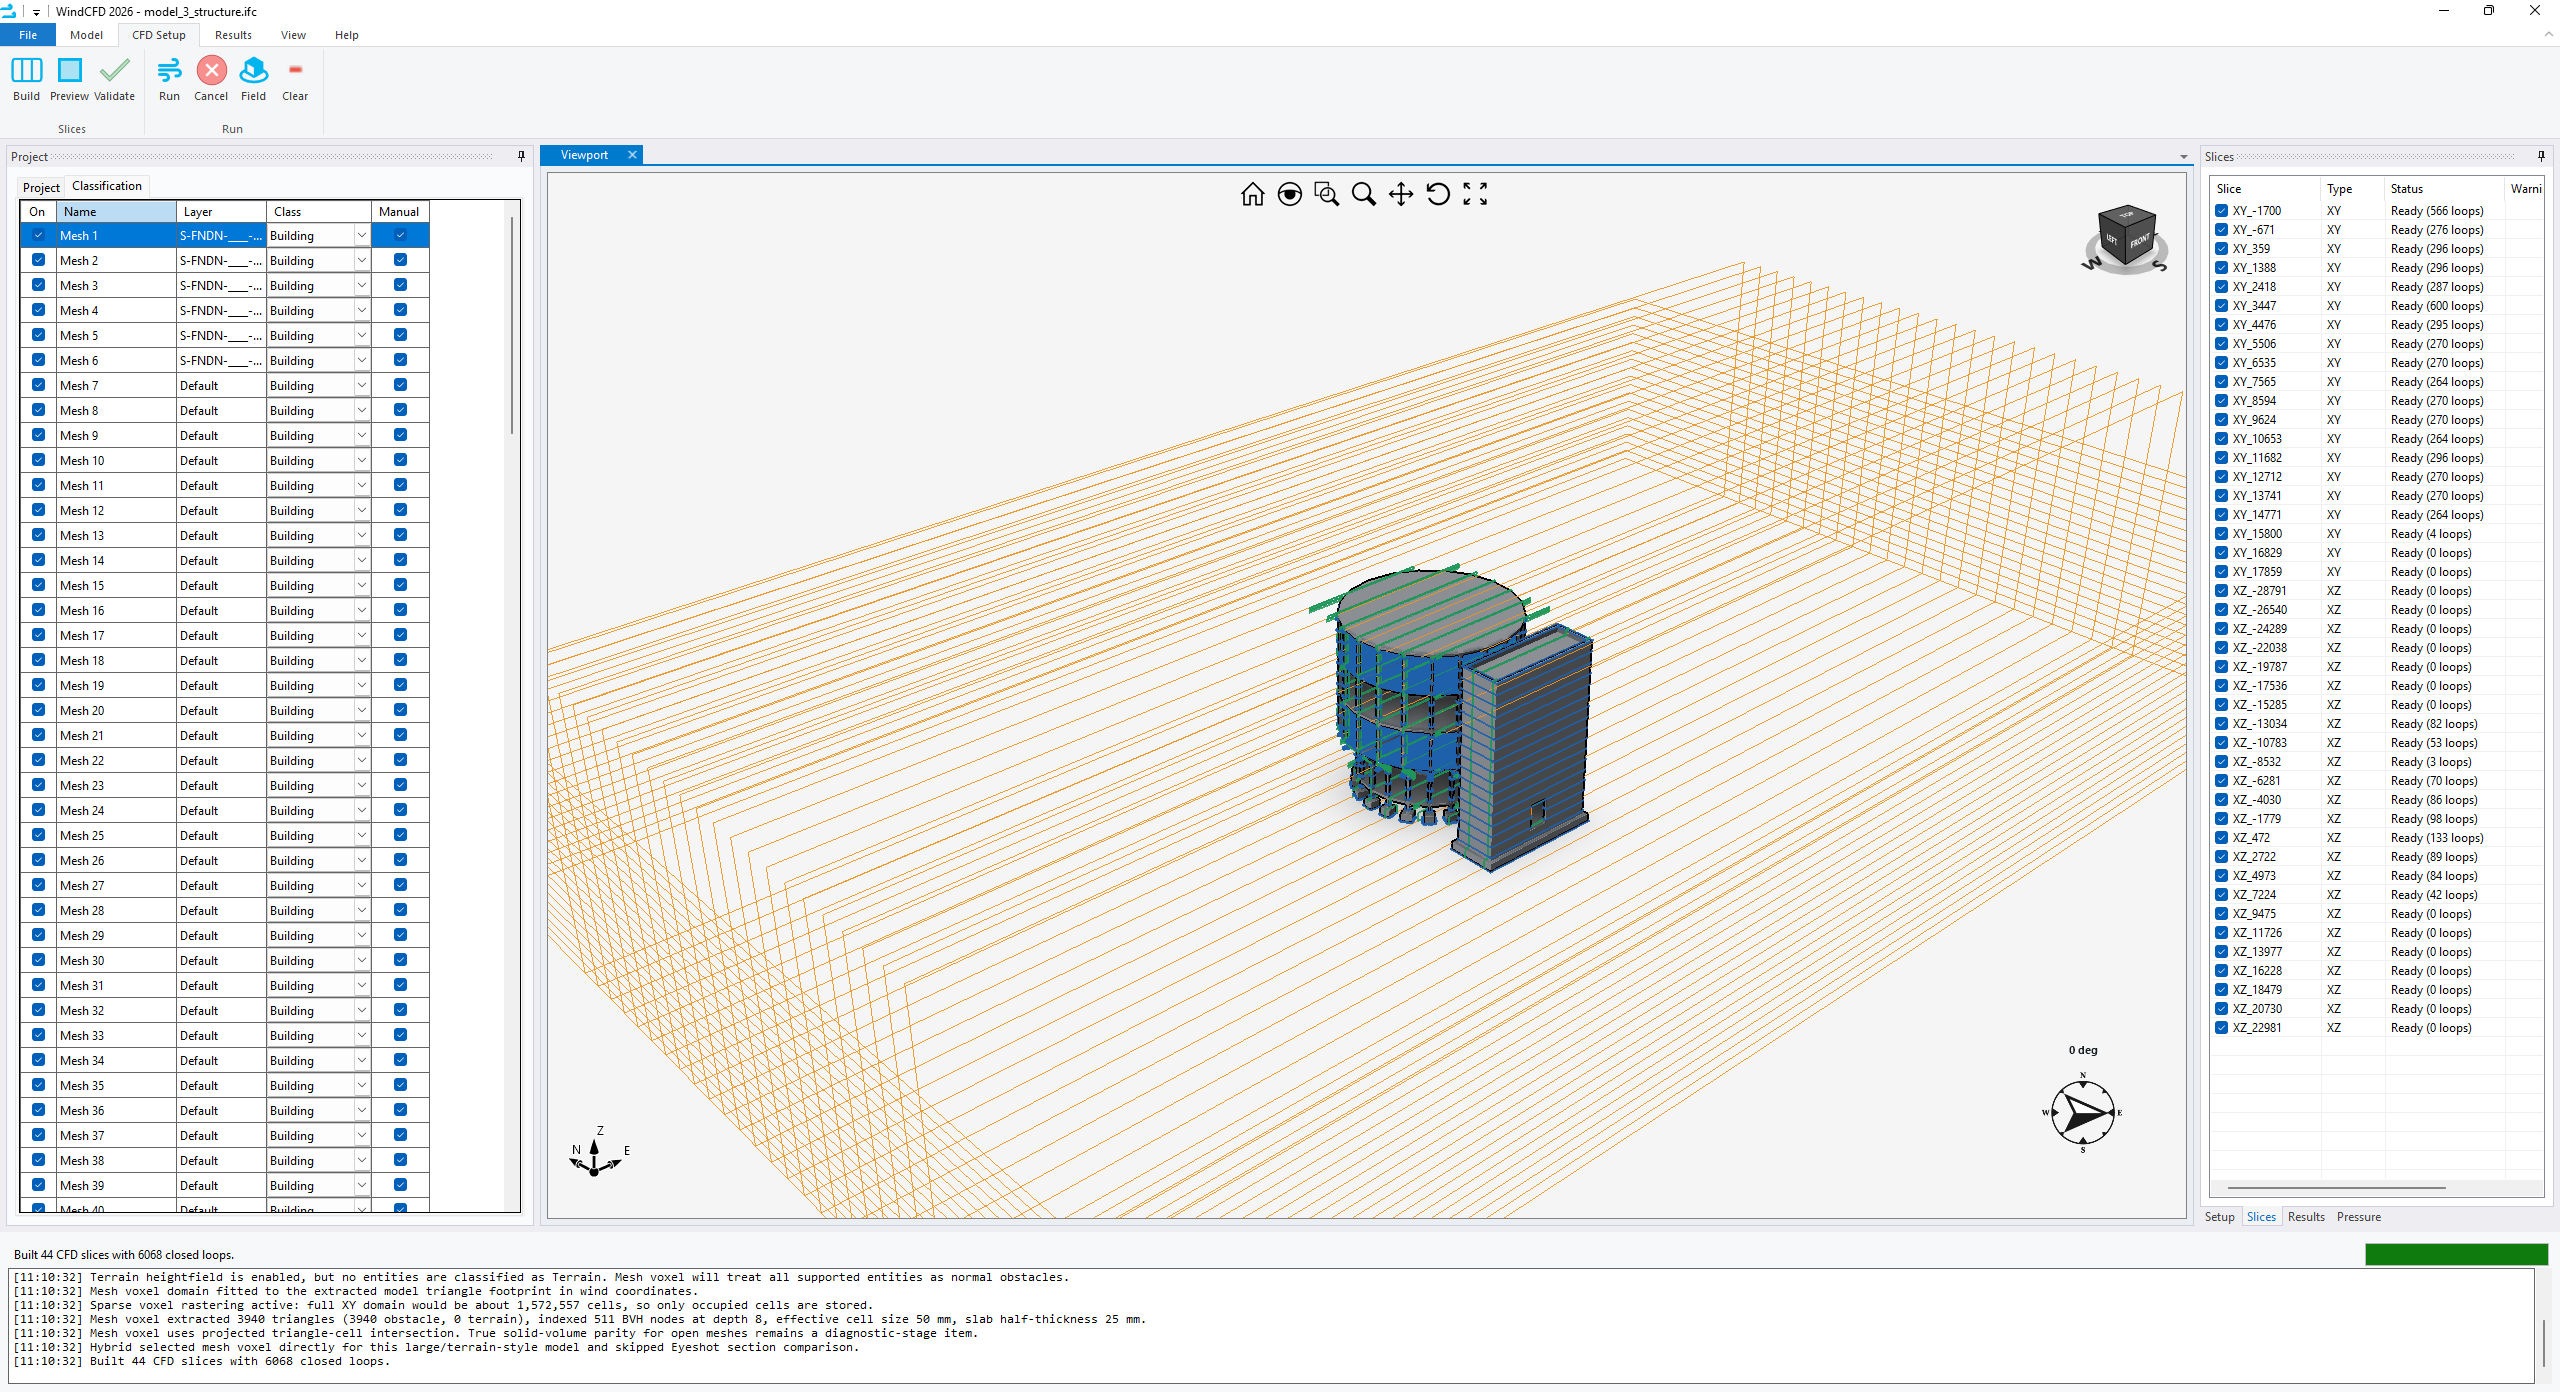Open the File menu
2560x1392 pixels.
pyautogui.click(x=28, y=35)
